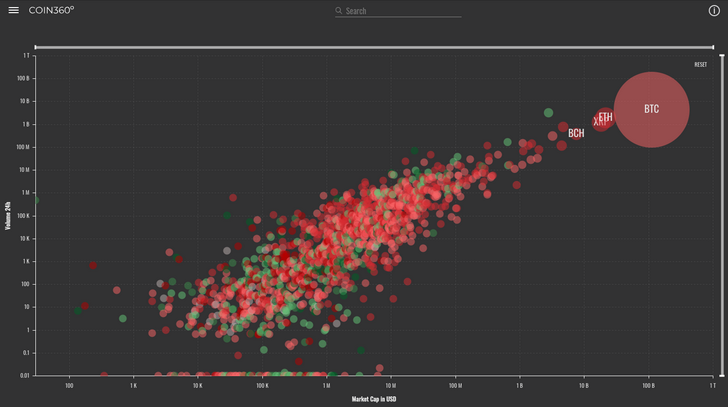Open the info icon
The width and height of the screenshot is (728, 407).
[x=714, y=10]
